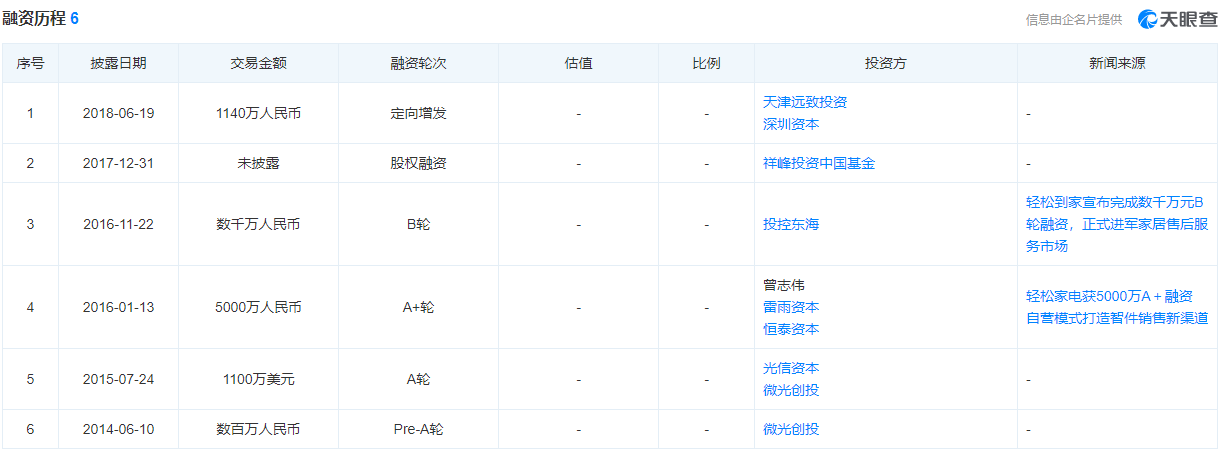Image resolution: width=1226 pixels, height=449 pixels.
Task: Open the 轻松家电获5000万A+融资 news link
Action: point(1116,307)
